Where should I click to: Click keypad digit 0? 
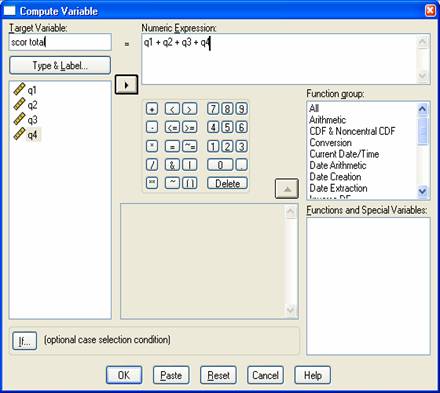220,165
